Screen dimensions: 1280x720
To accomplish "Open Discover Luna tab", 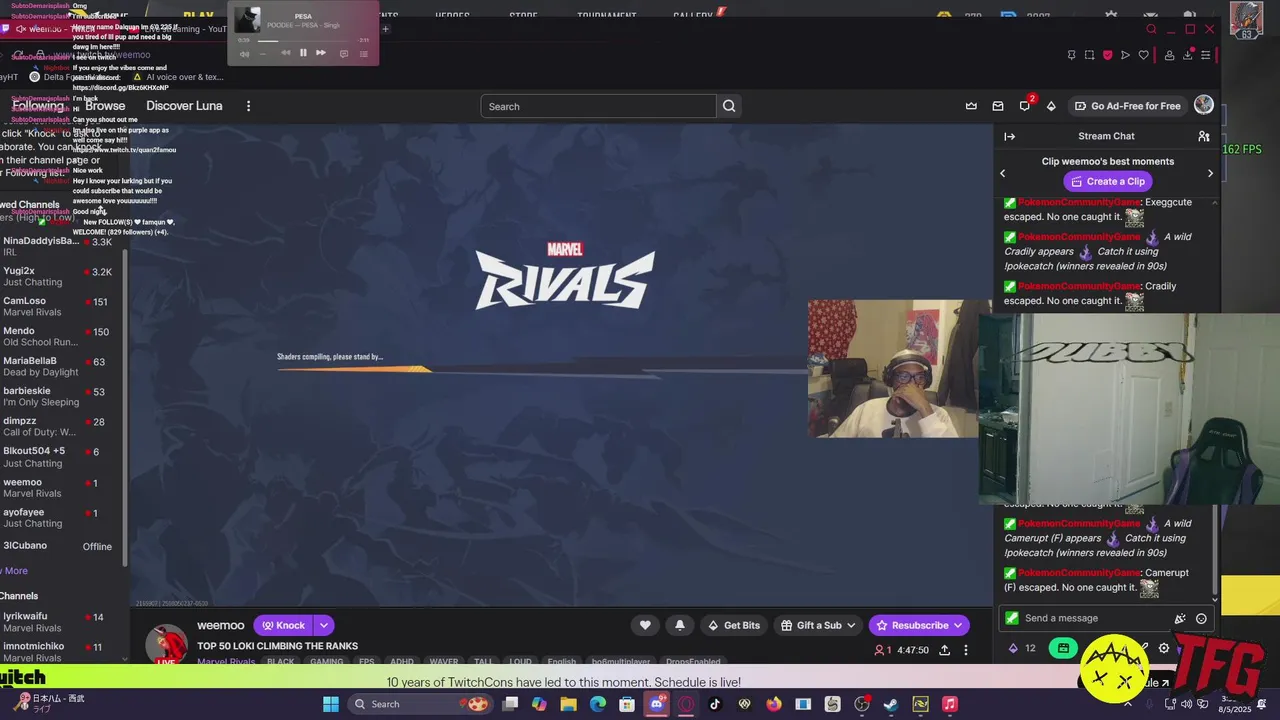I will tap(184, 106).
